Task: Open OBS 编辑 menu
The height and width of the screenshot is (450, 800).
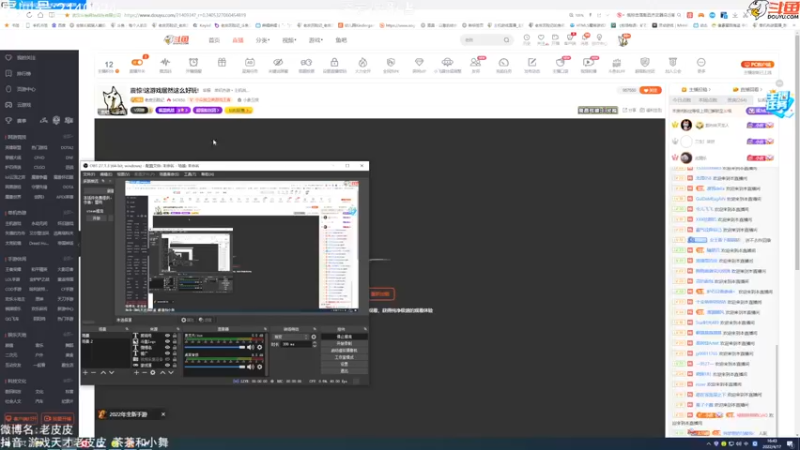Action: 106,174
